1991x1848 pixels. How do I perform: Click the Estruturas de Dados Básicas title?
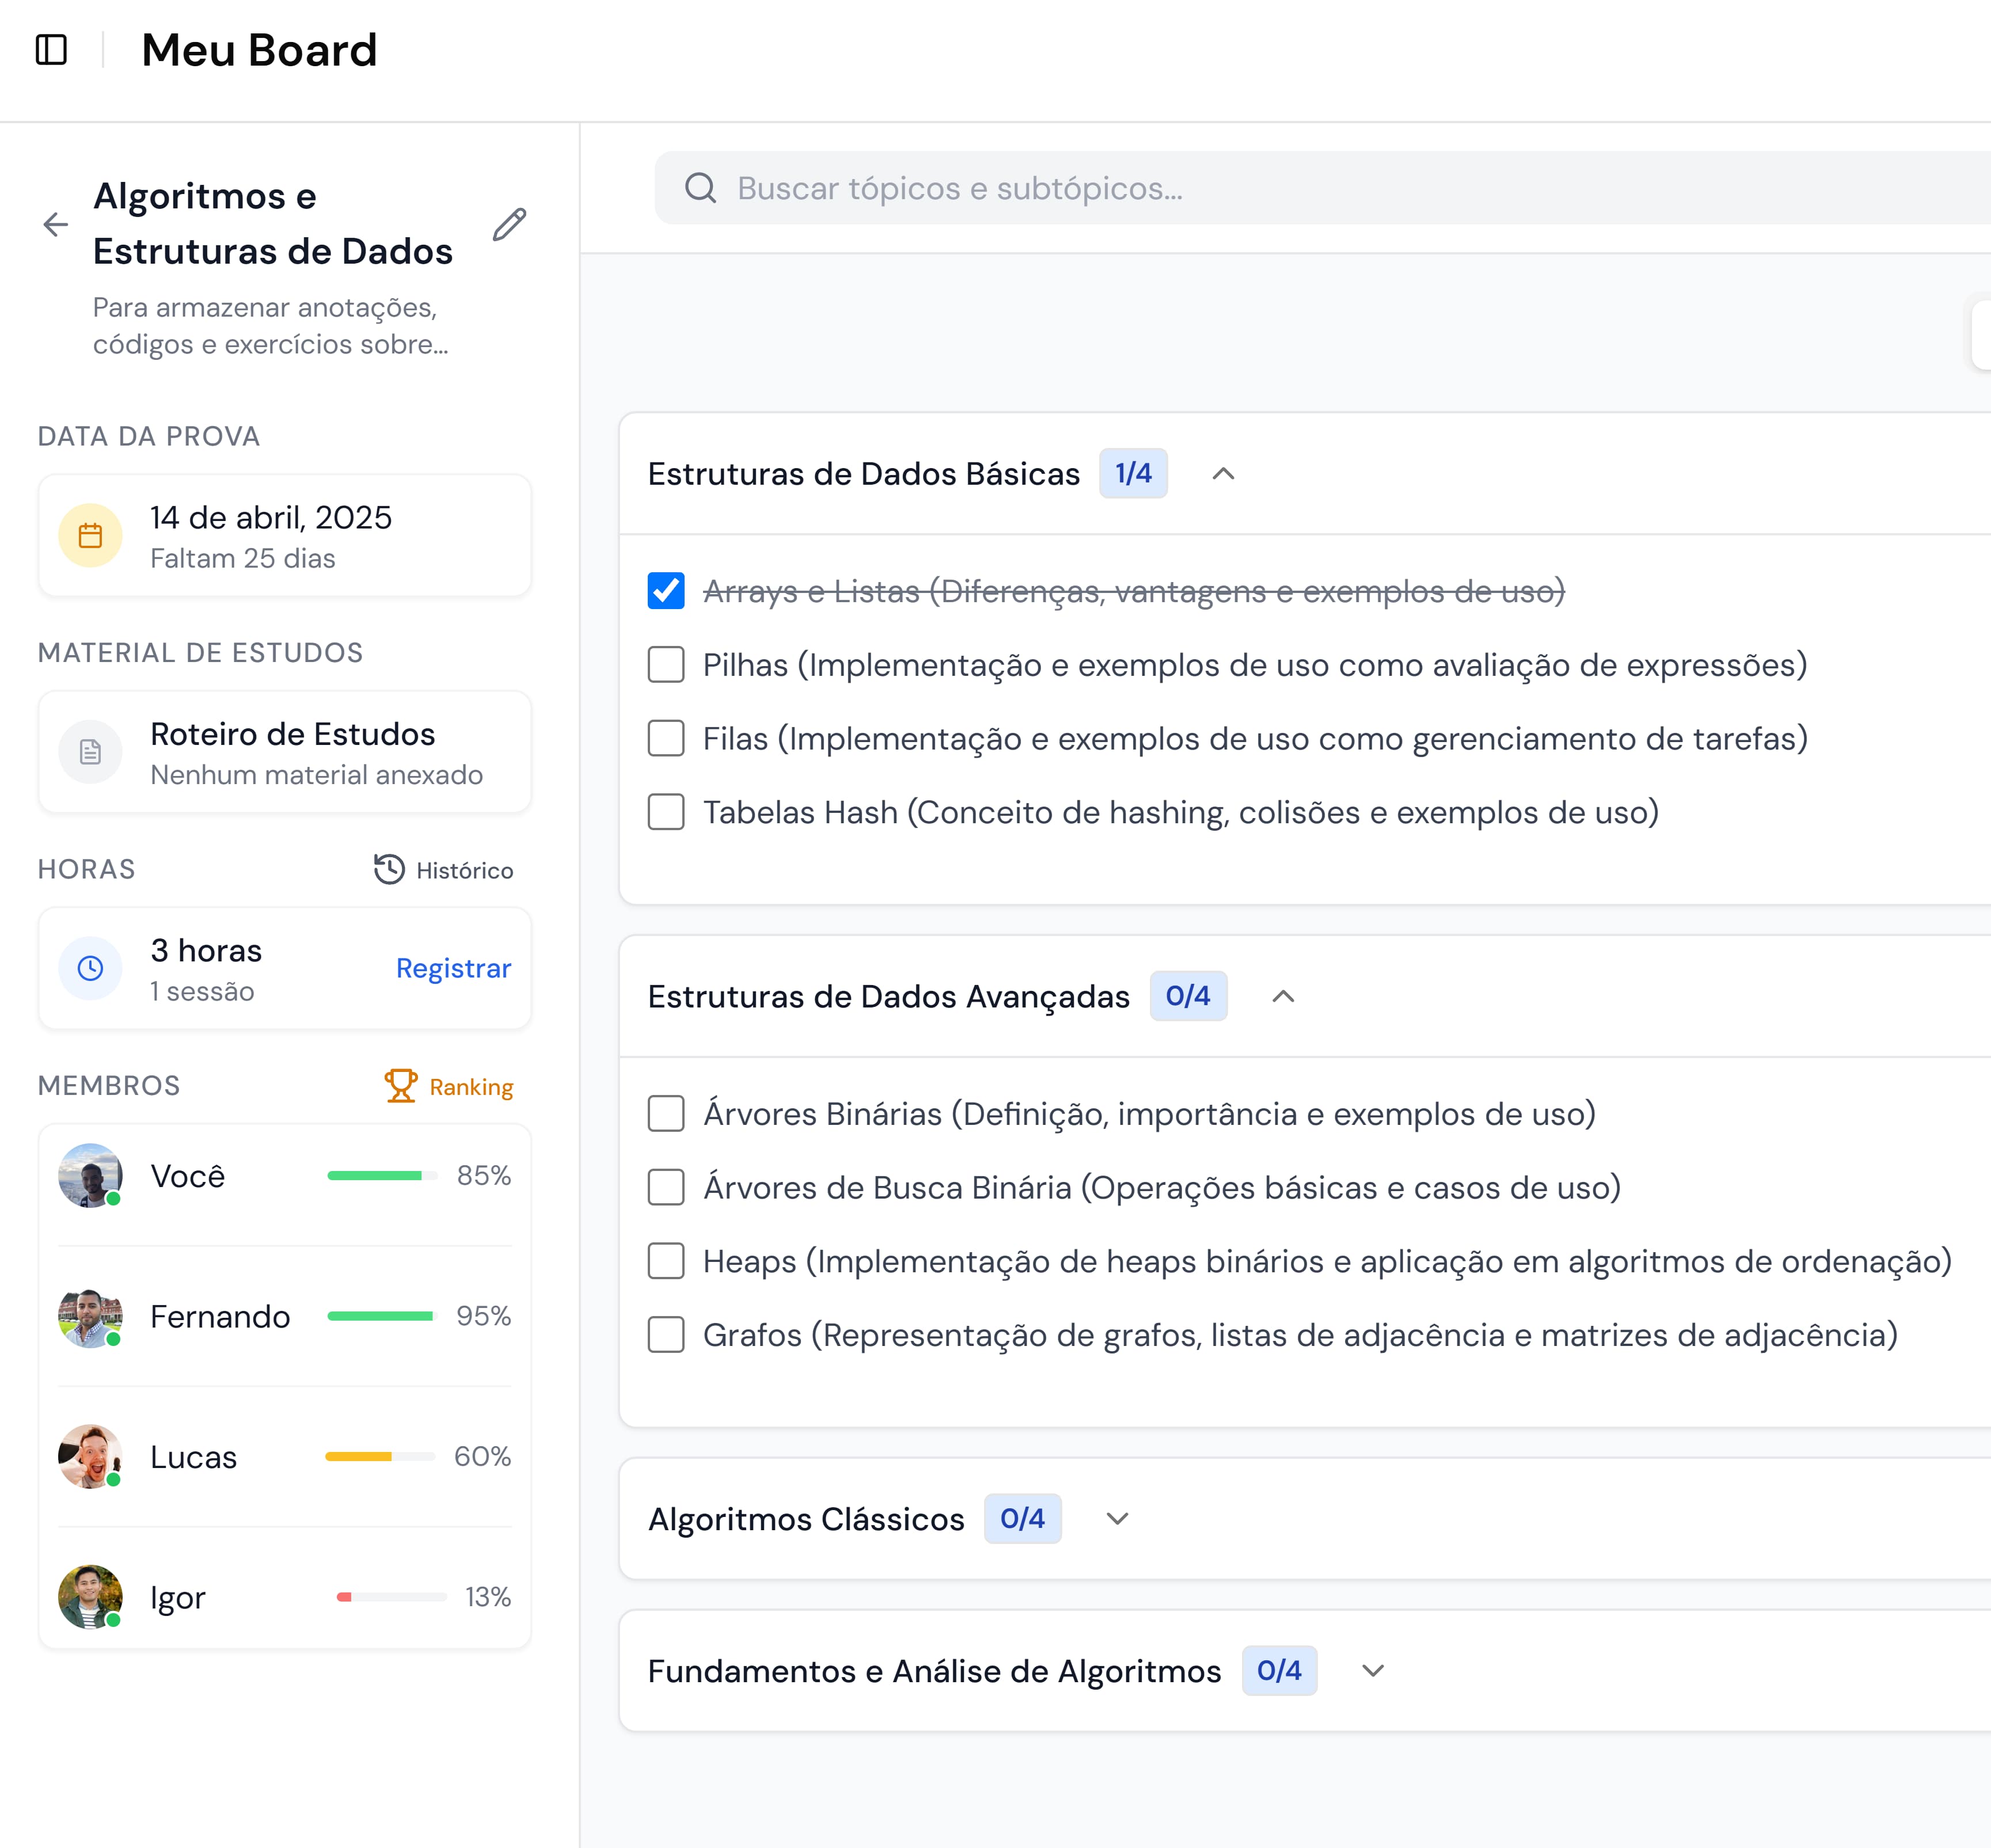[864, 473]
